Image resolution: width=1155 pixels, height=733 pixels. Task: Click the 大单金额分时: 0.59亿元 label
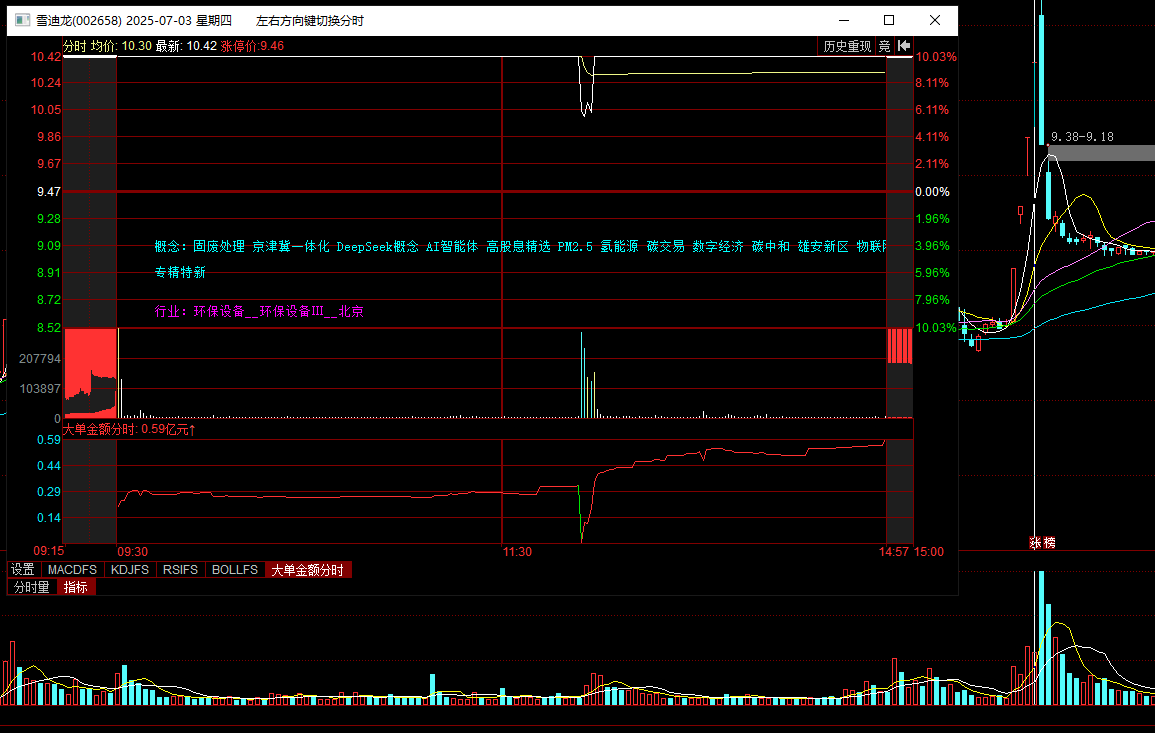pyautogui.click(x=130, y=429)
